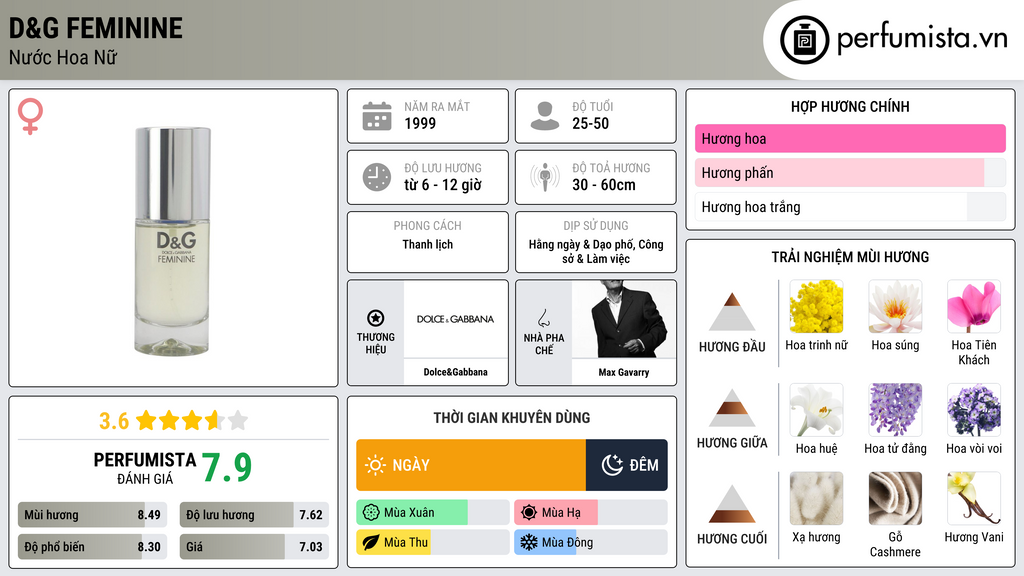Click the Dolce&Gabbana brand name caption
Image resolution: width=1024 pixels, height=576 pixels.
click(x=455, y=372)
